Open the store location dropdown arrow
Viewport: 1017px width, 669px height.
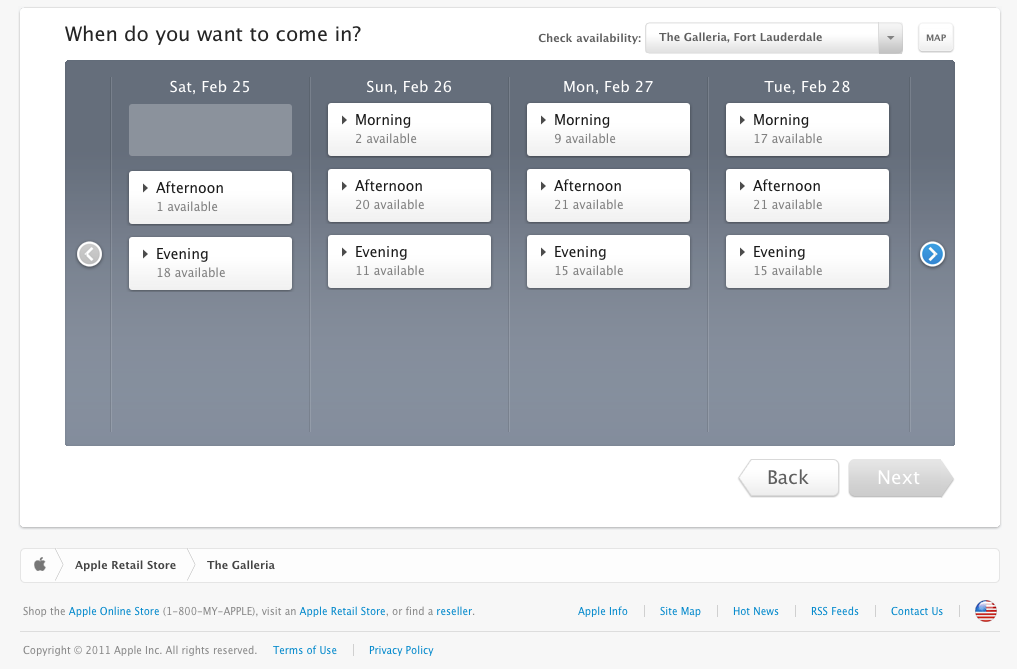click(891, 38)
